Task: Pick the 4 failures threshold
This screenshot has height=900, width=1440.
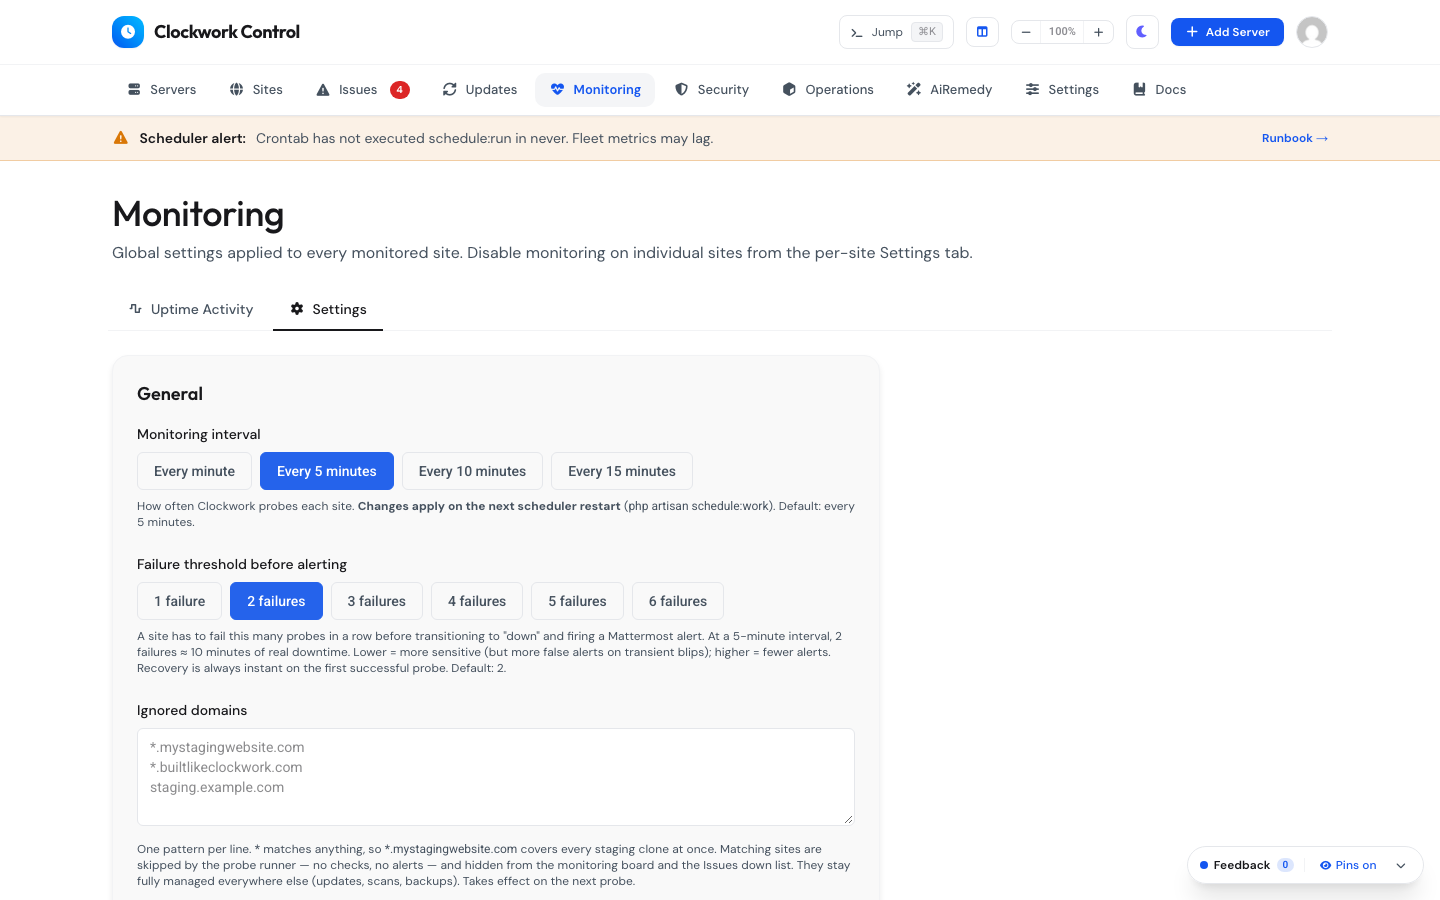Action: (477, 601)
